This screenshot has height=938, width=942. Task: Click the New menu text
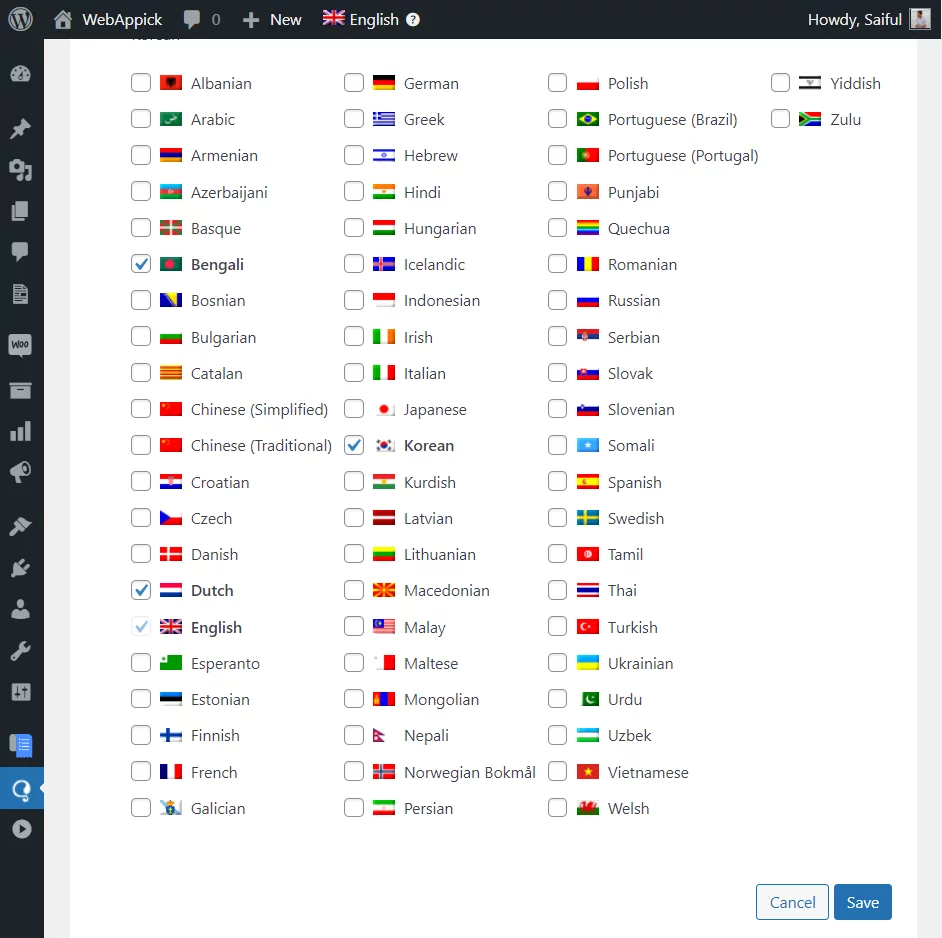pos(285,20)
